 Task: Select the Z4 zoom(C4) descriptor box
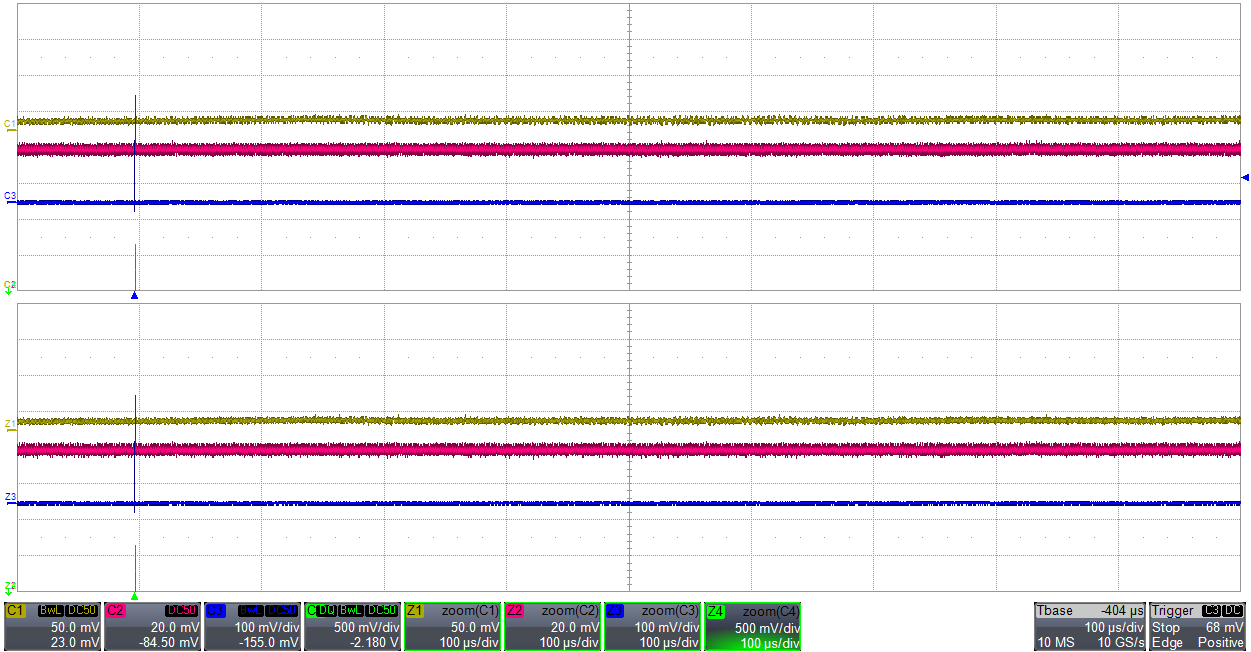point(753,626)
